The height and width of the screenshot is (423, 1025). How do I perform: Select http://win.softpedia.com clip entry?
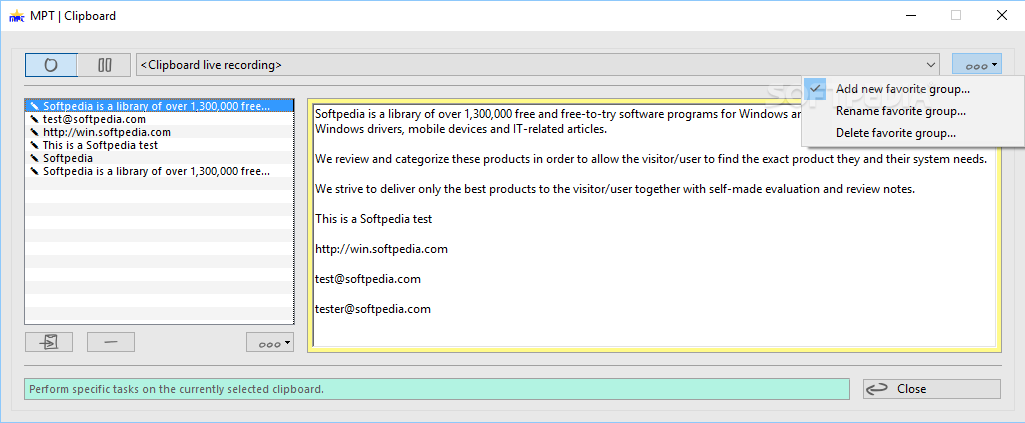pyautogui.click(x=160, y=132)
